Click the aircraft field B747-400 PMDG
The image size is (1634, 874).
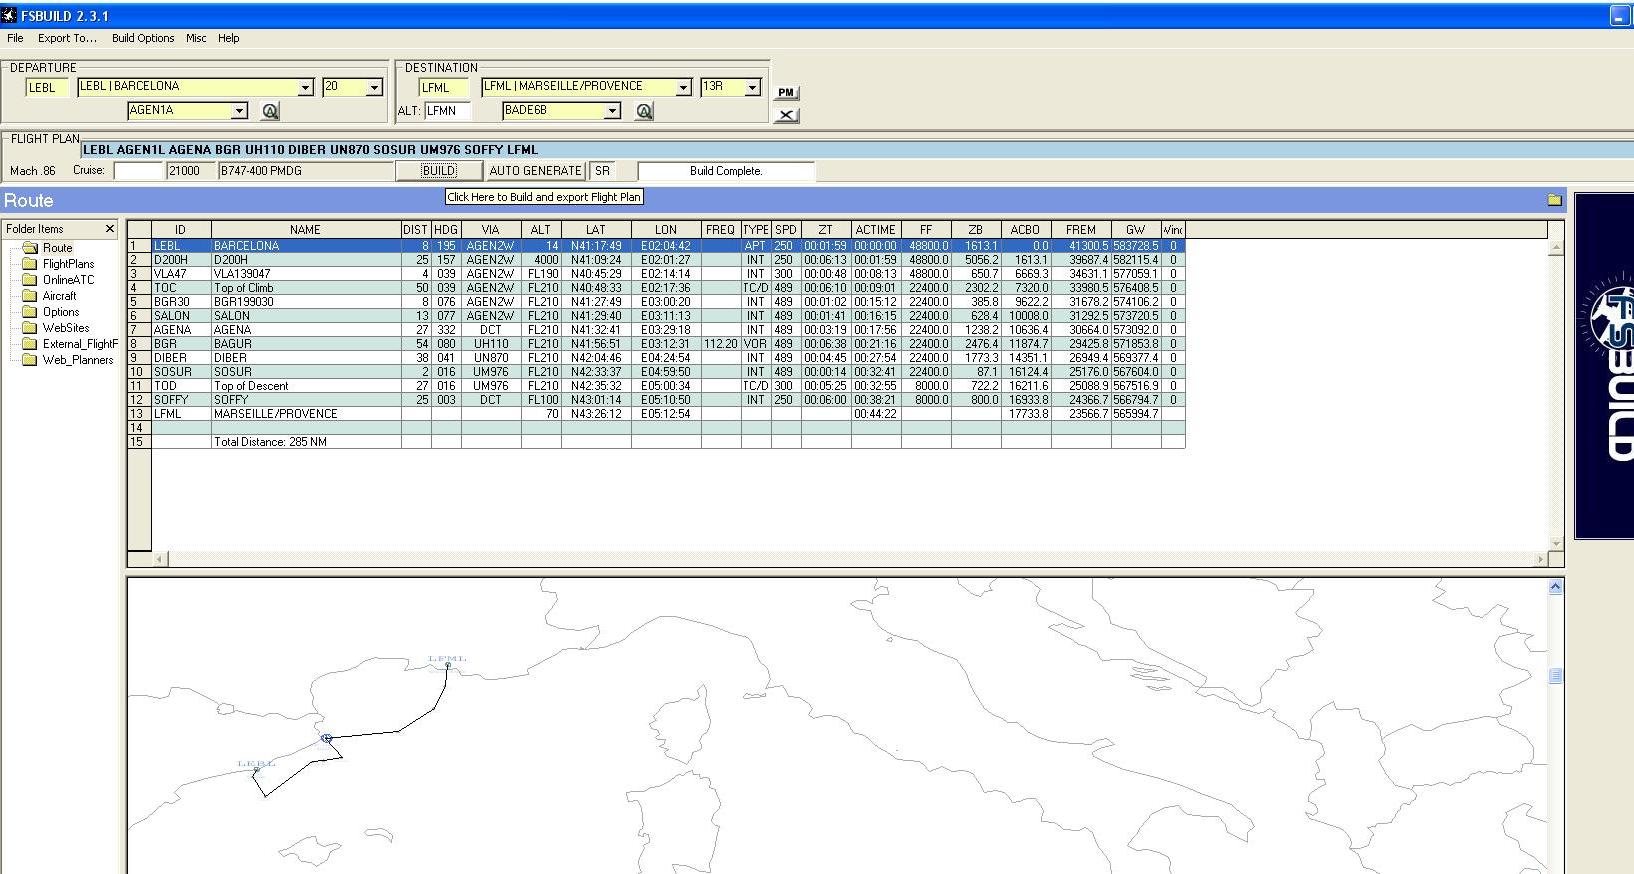[306, 171]
